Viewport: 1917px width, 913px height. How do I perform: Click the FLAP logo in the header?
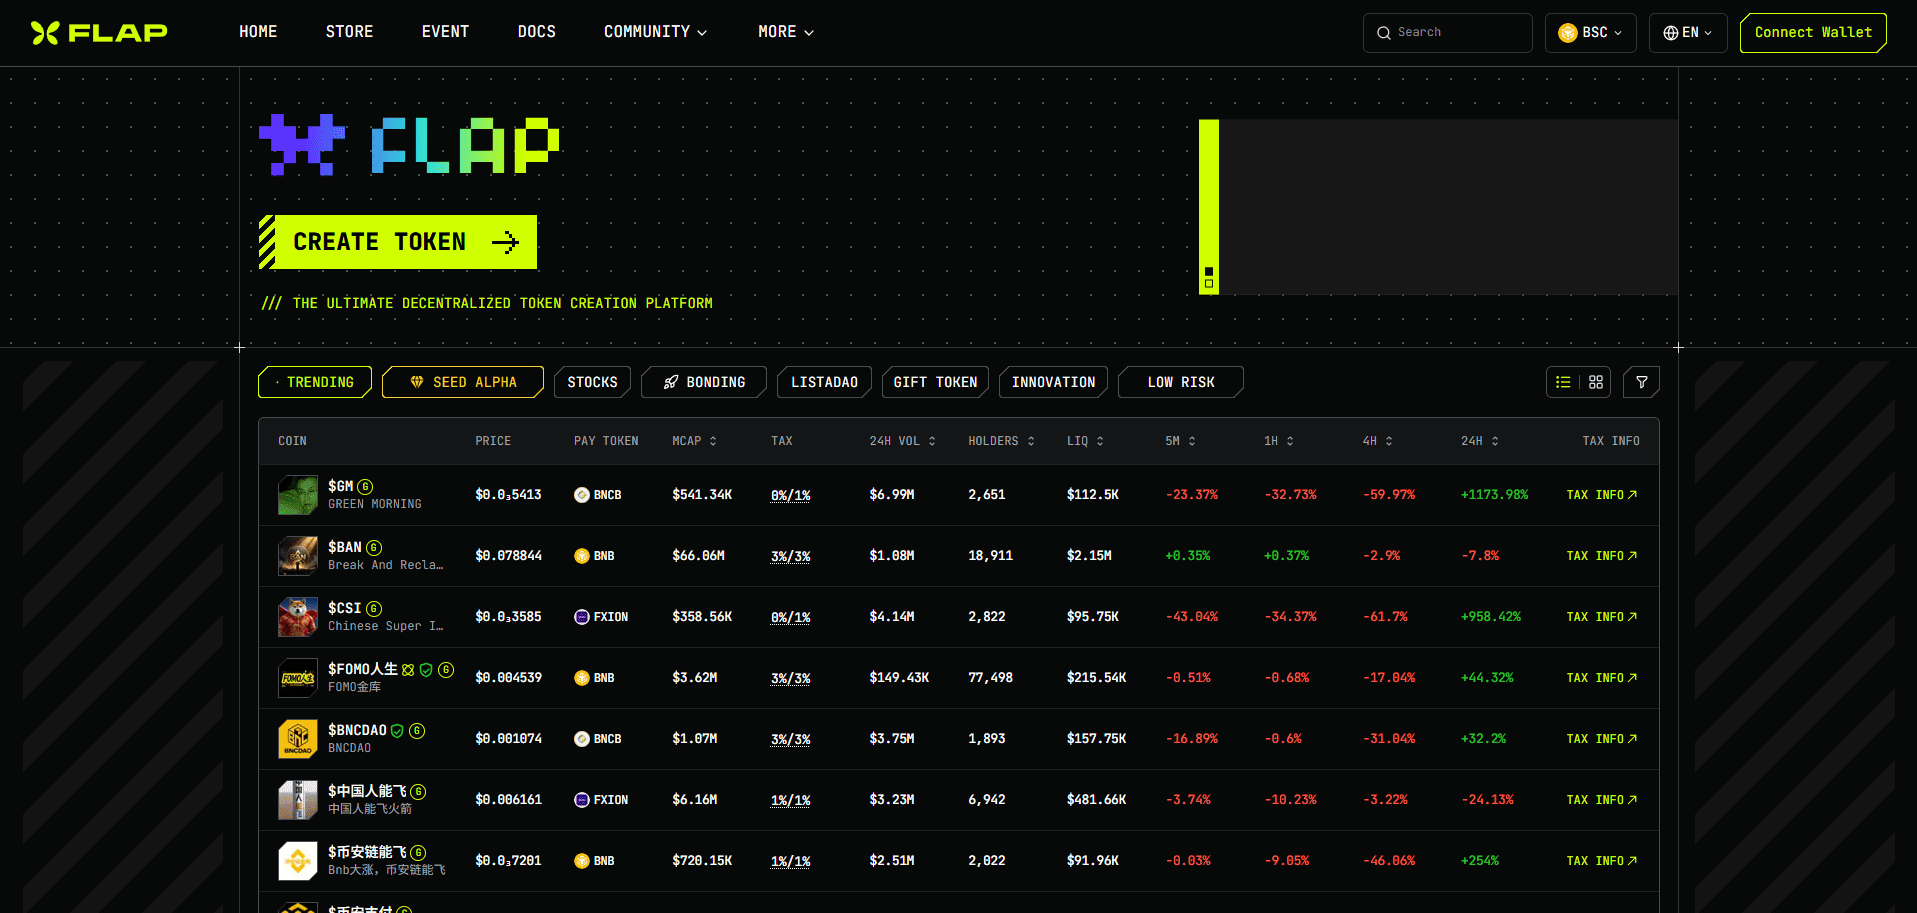pos(99,32)
